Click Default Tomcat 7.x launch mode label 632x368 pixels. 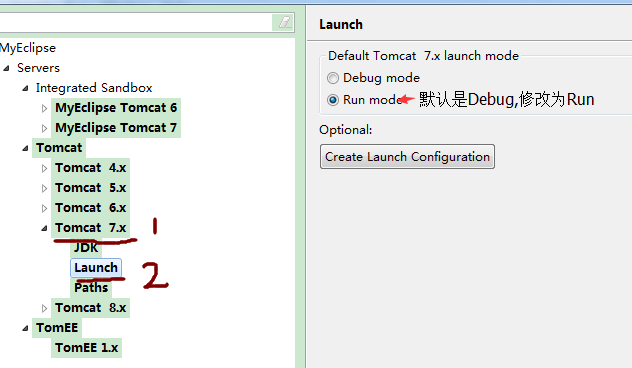pyautogui.click(x=423, y=56)
